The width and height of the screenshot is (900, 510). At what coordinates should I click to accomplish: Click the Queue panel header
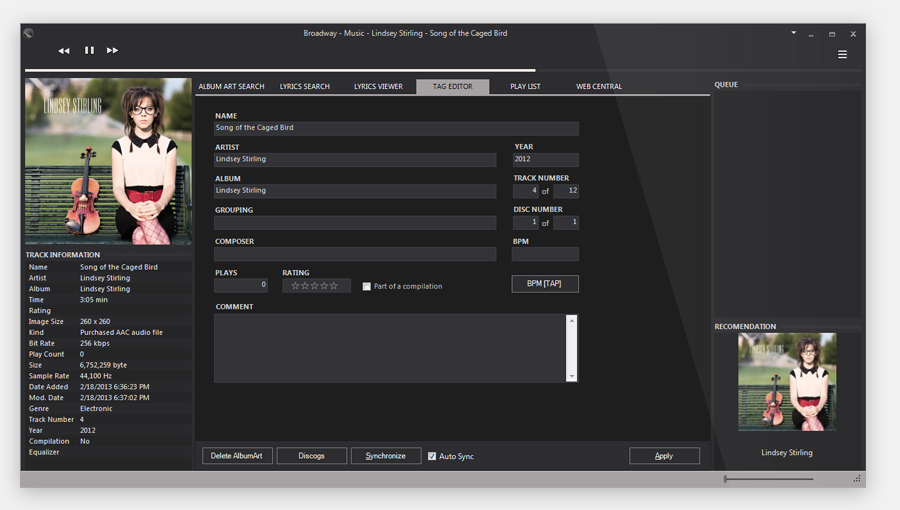(x=726, y=84)
